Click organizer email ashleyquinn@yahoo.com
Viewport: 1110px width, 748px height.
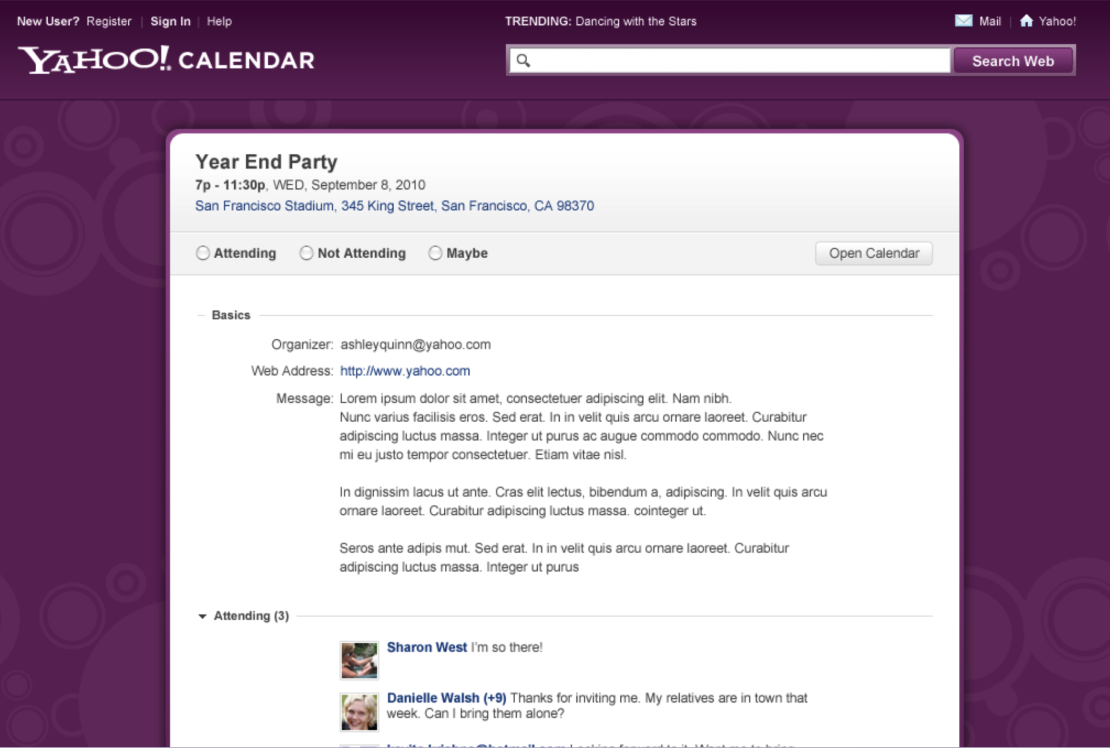tap(416, 345)
